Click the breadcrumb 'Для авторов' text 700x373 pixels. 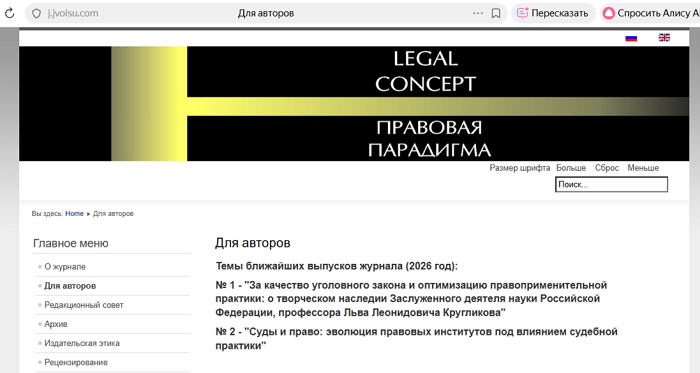113,214
